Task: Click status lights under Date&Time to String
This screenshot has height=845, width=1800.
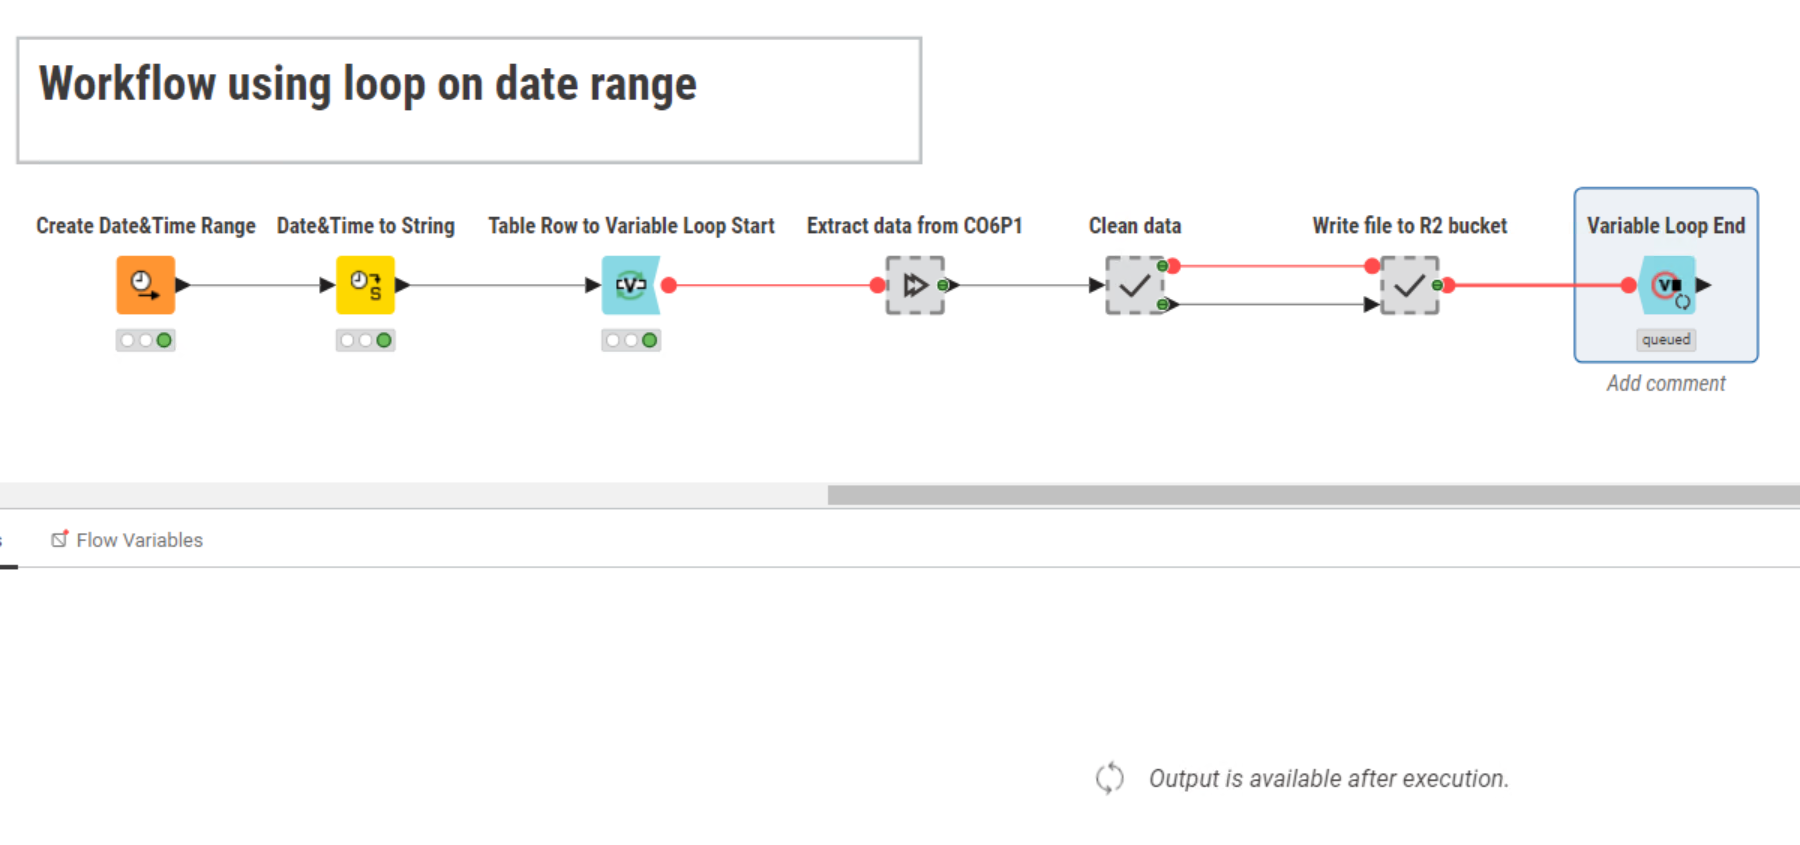Action: pyautogui.click(x=365, y=340)
